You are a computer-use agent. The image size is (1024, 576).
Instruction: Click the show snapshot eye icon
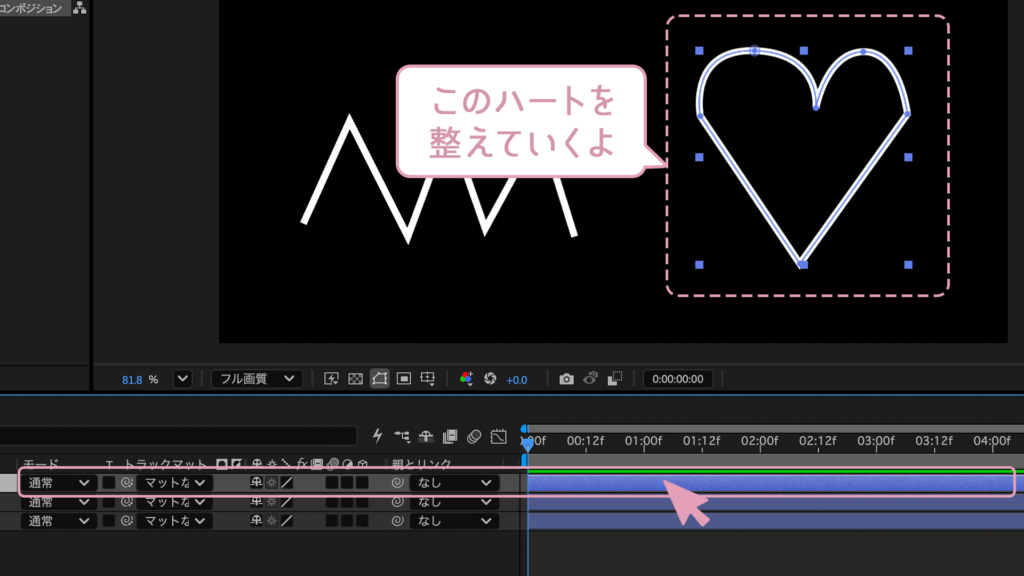pos(590,379)
